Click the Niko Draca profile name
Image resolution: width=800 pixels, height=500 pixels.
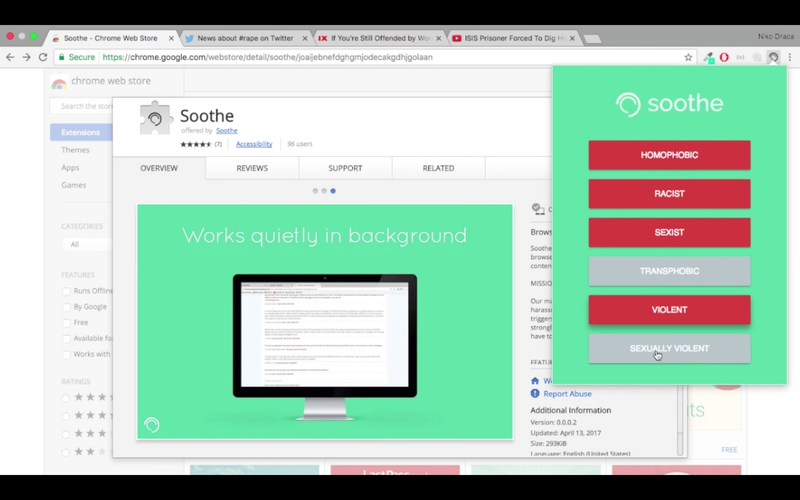click(776, 36)
